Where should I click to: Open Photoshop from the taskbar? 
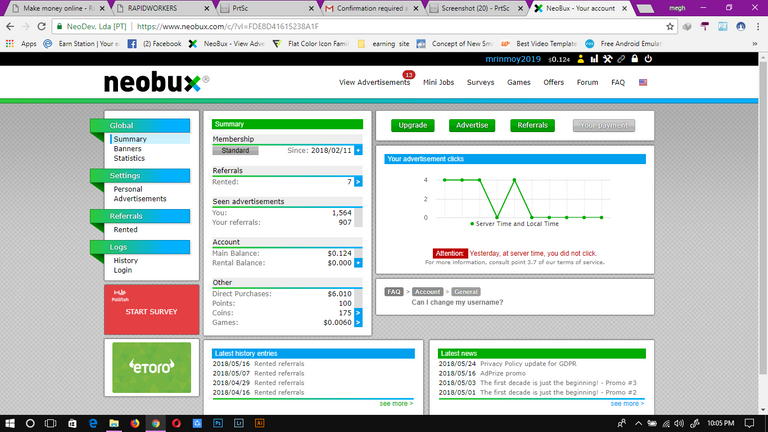point(218,423)
